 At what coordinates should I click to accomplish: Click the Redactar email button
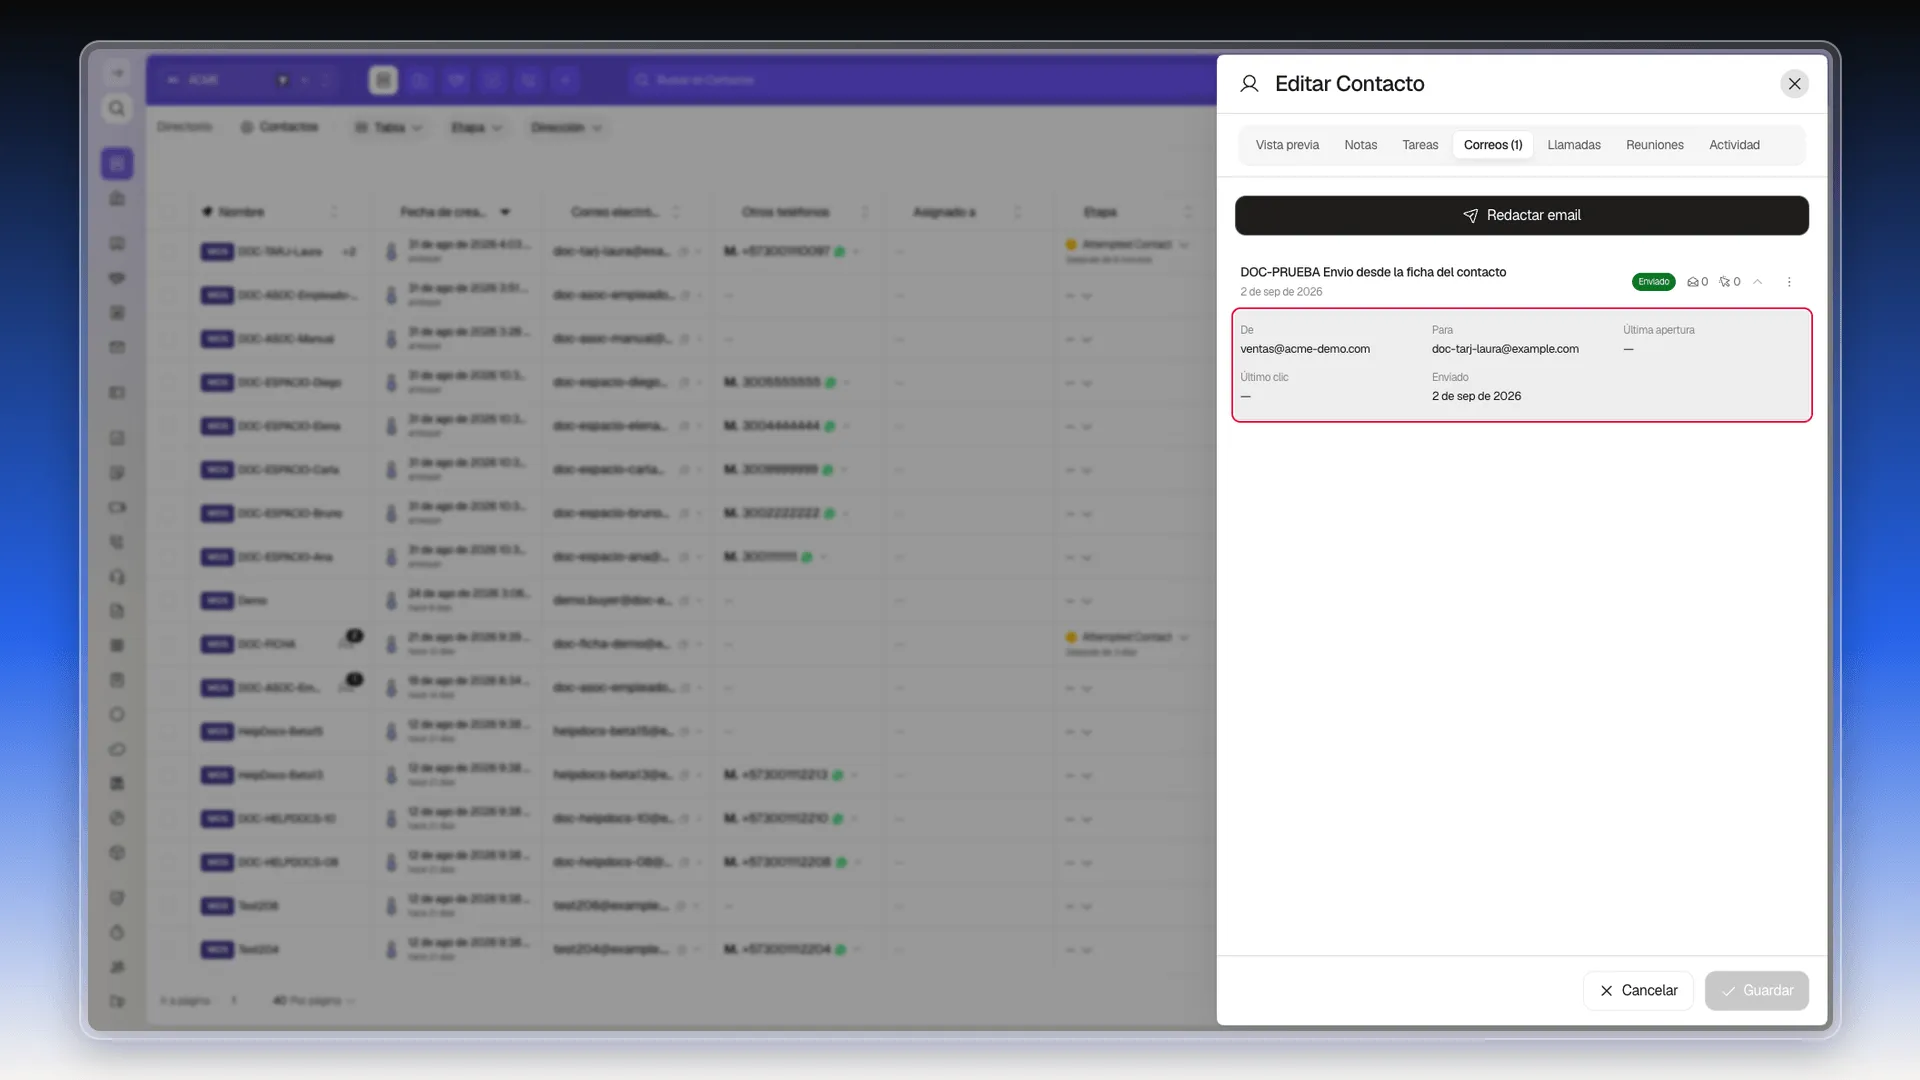1521,215
